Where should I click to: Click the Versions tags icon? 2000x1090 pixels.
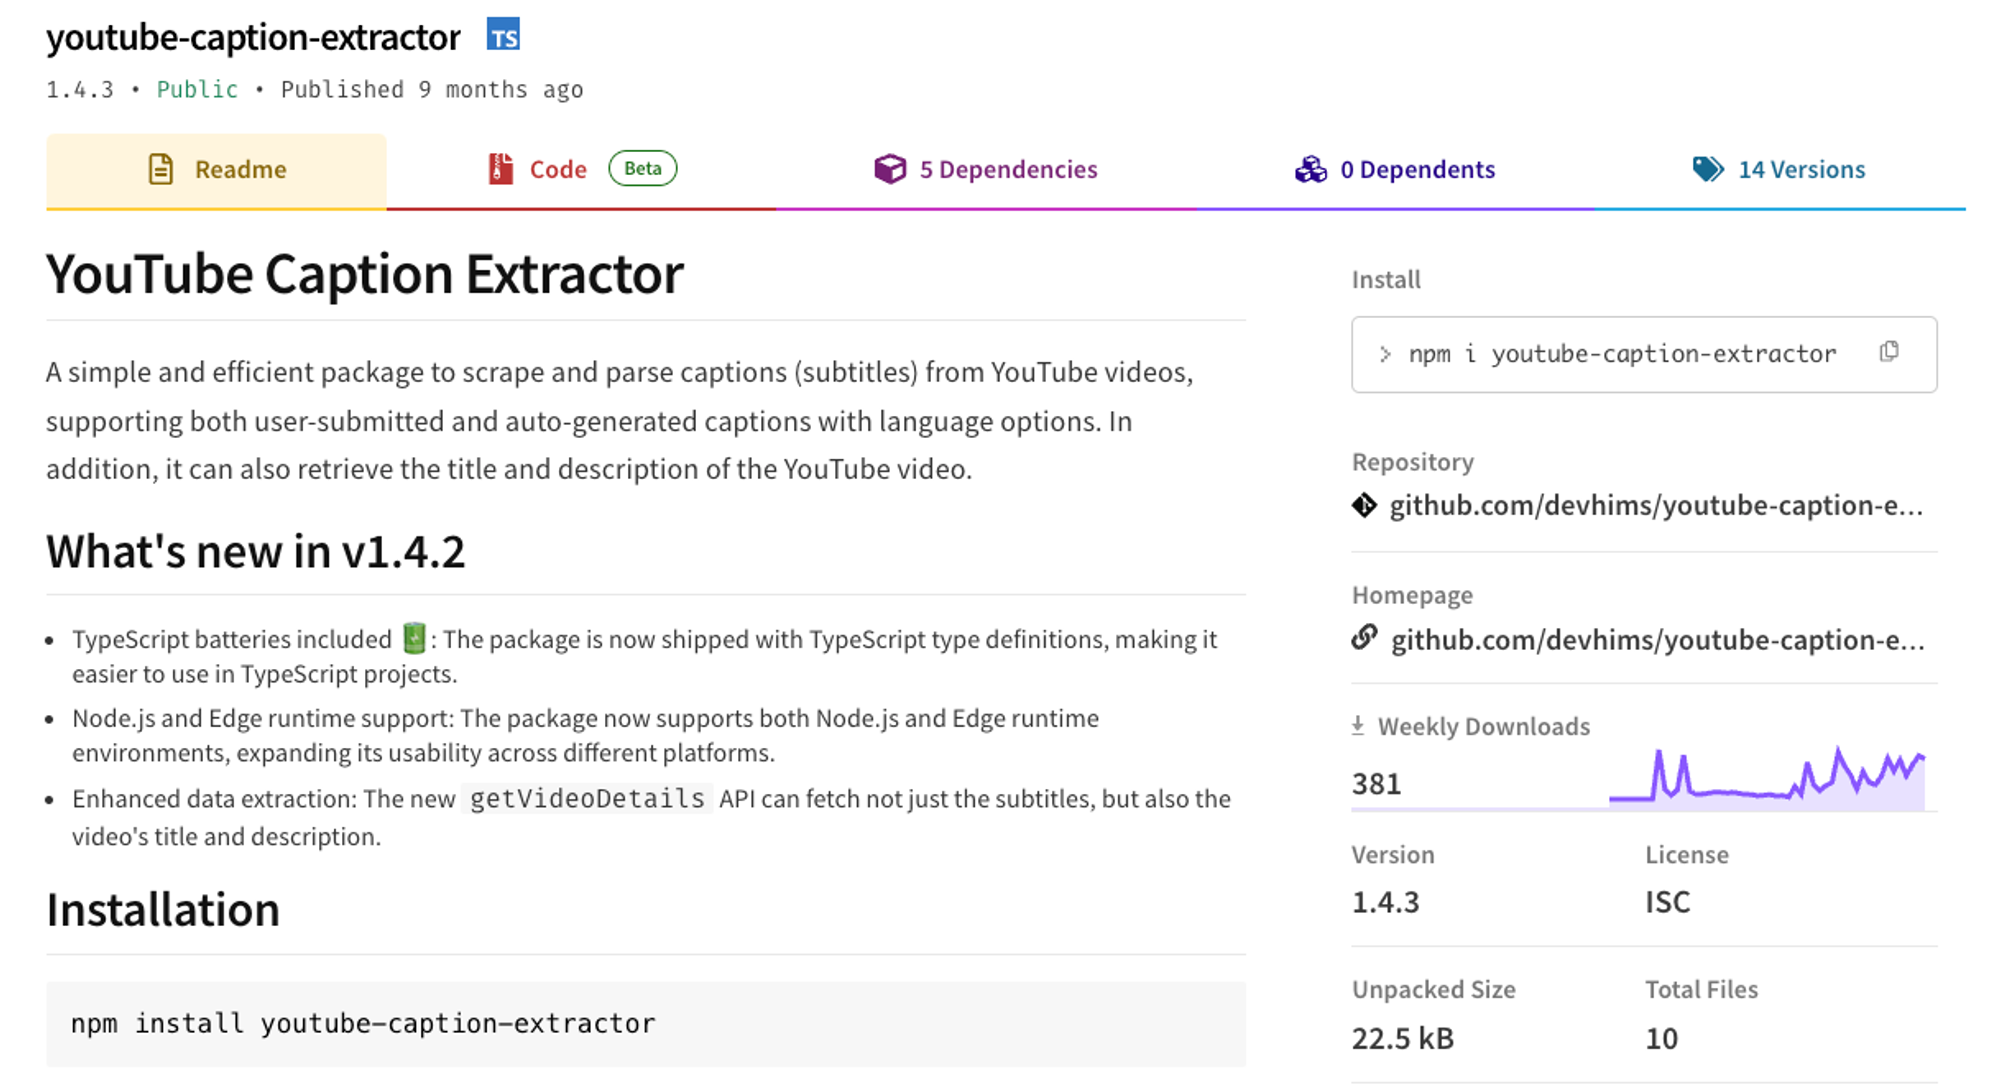[x=1708, y=169]
